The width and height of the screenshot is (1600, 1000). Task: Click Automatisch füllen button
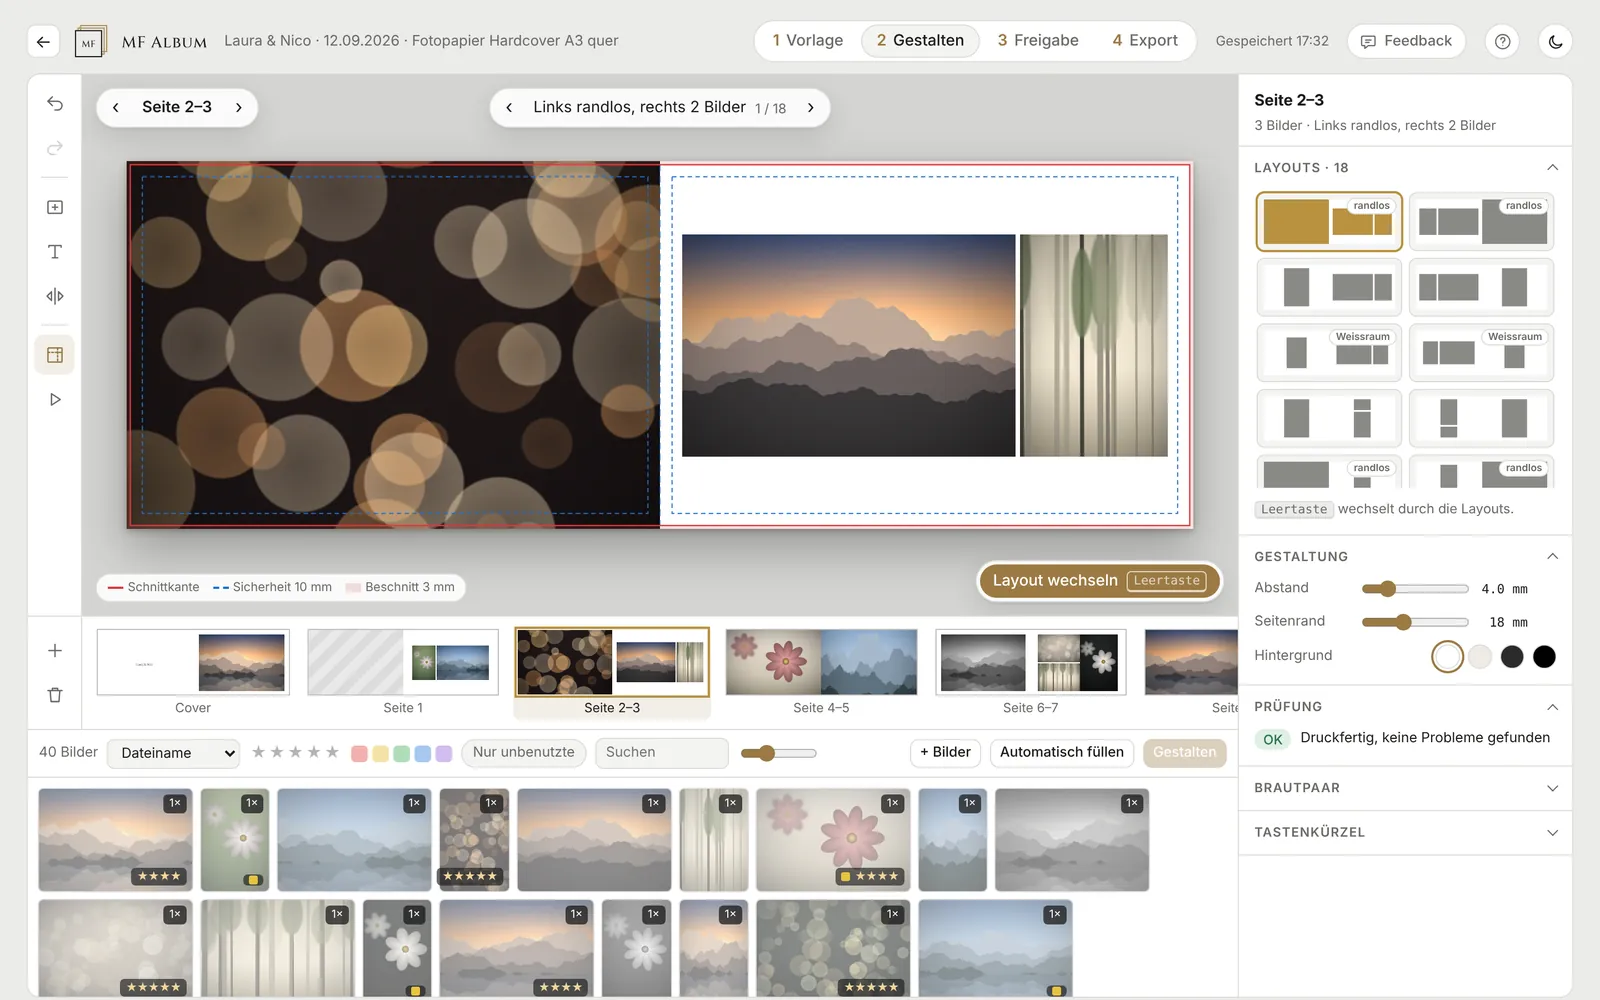tap(1062, 753)
